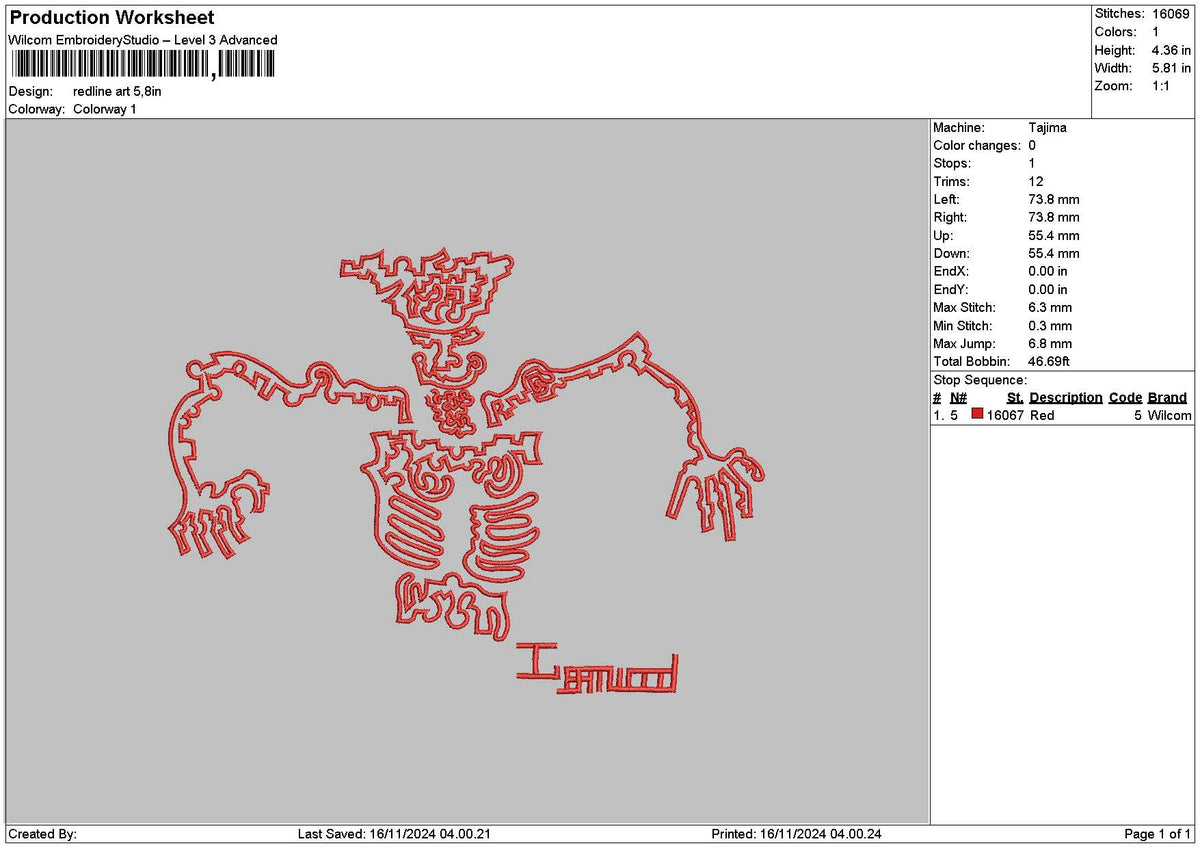
Task: Click the Machine value Tajima
Action: 1047,128
